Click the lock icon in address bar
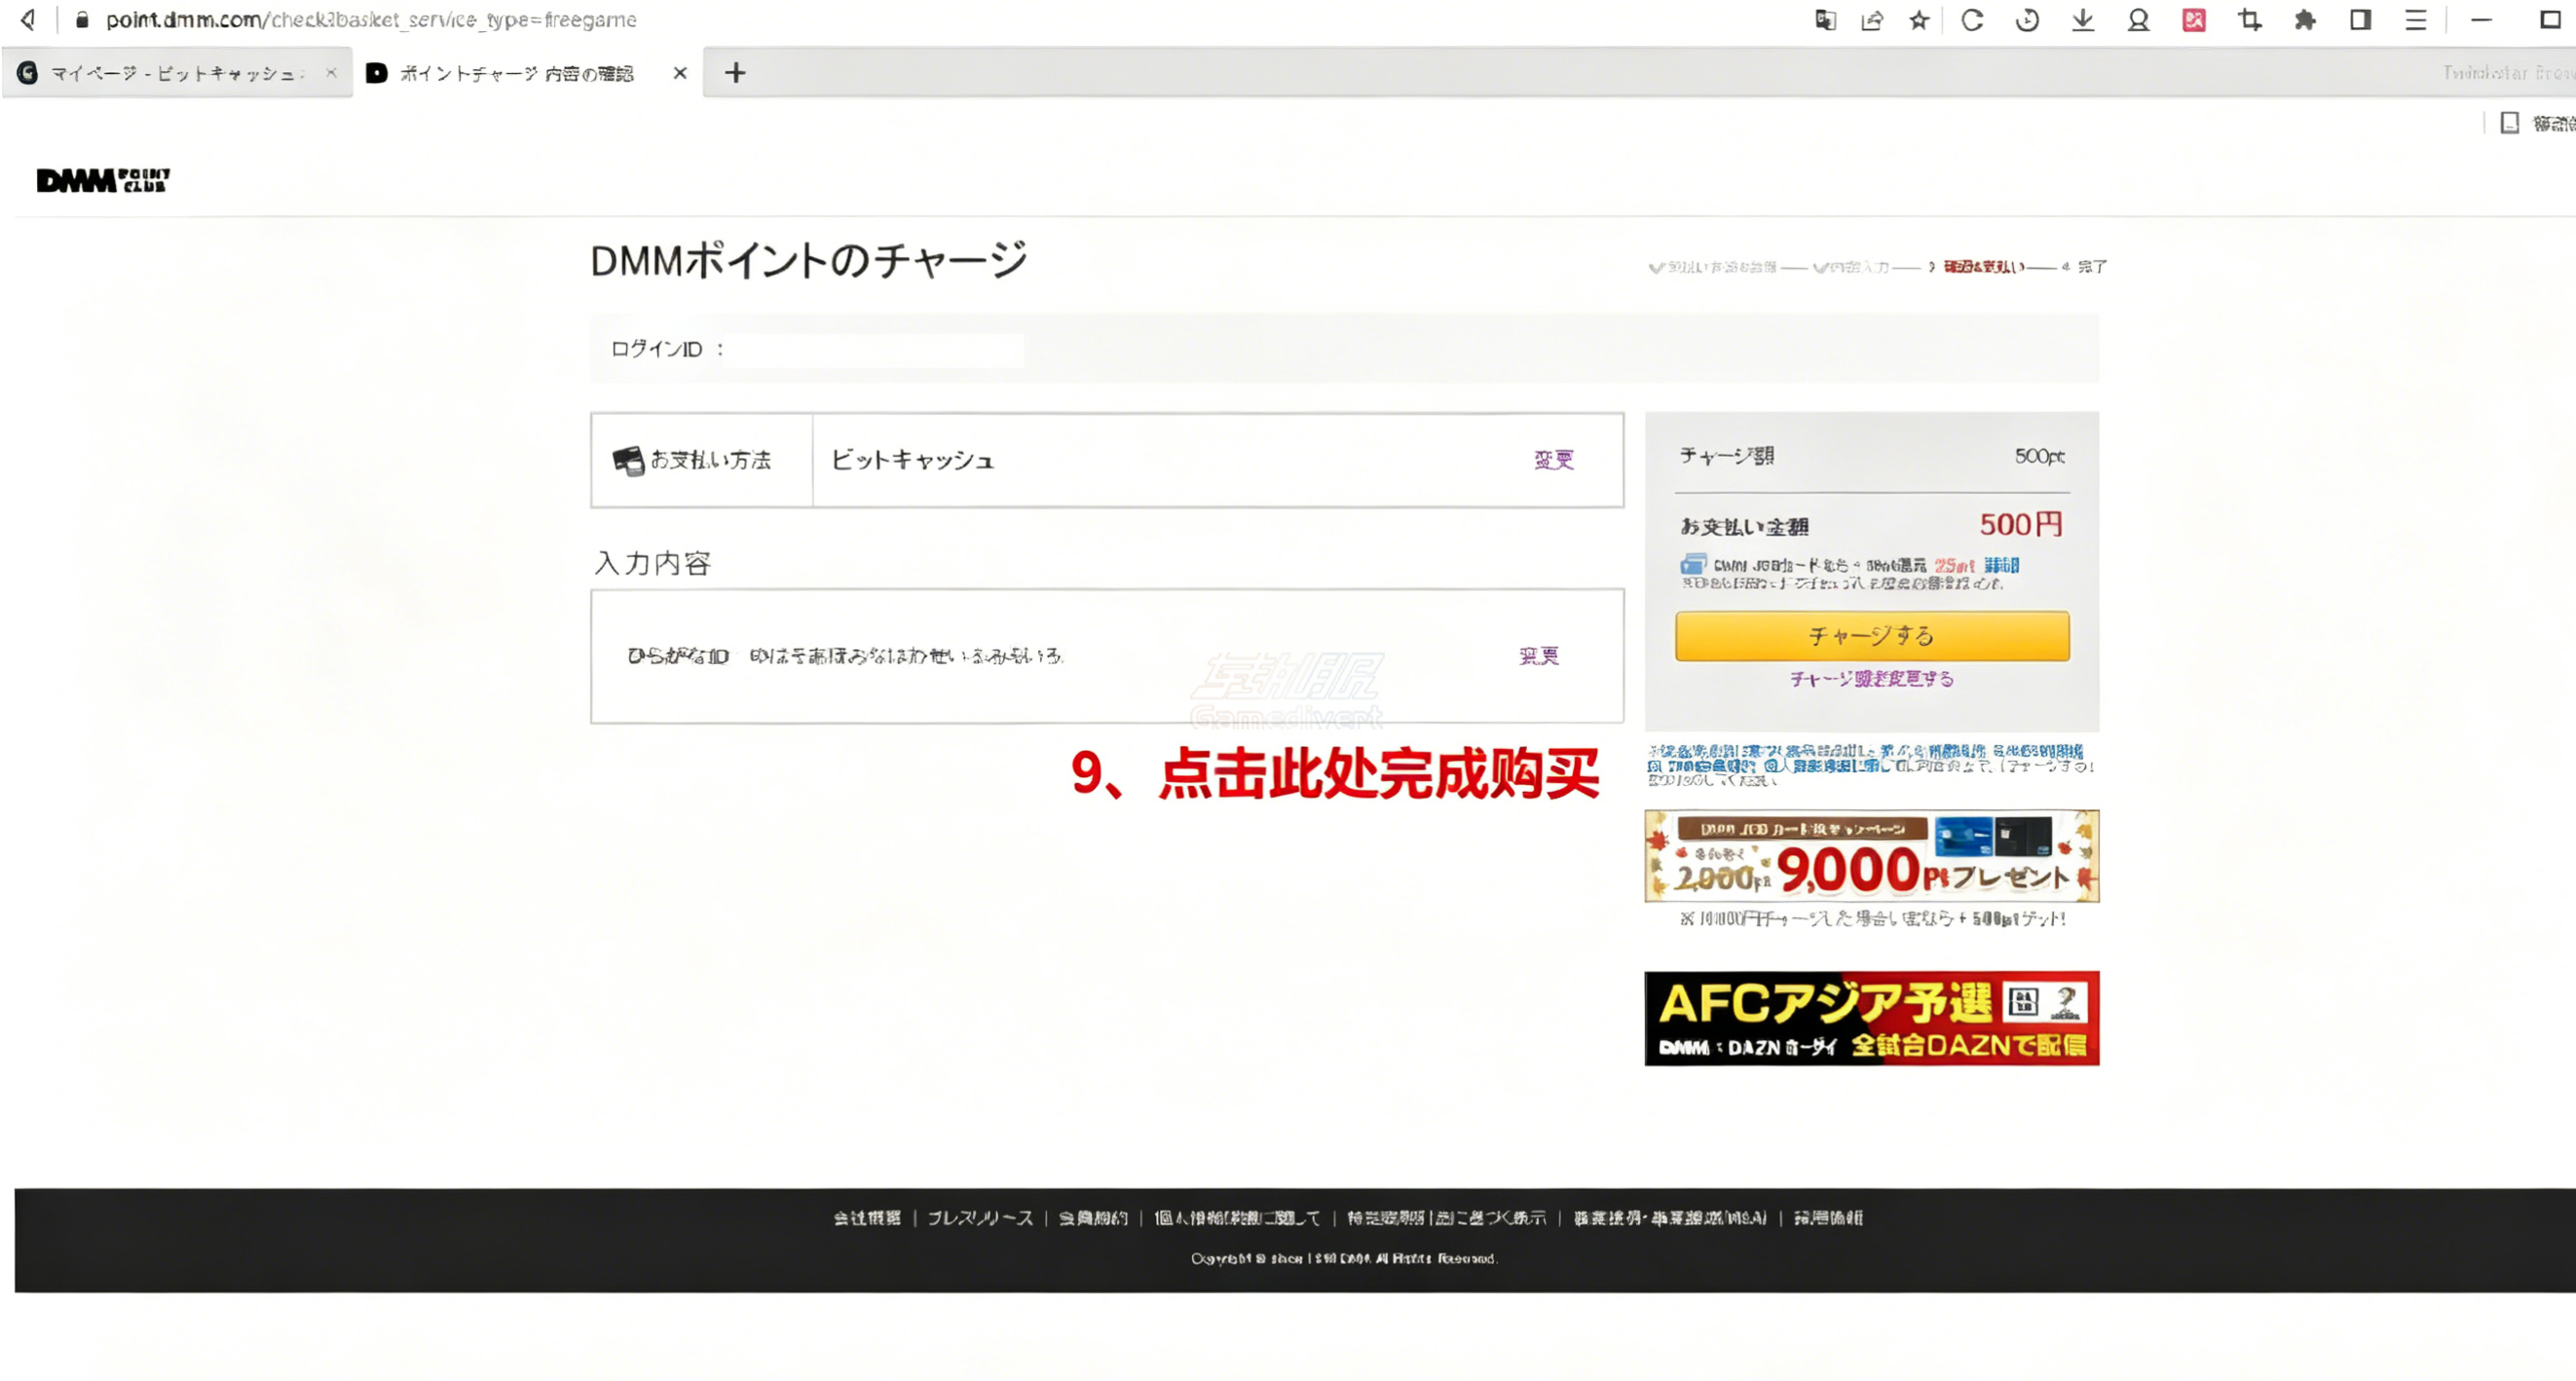2576x1381 pixels. (82, 20)
